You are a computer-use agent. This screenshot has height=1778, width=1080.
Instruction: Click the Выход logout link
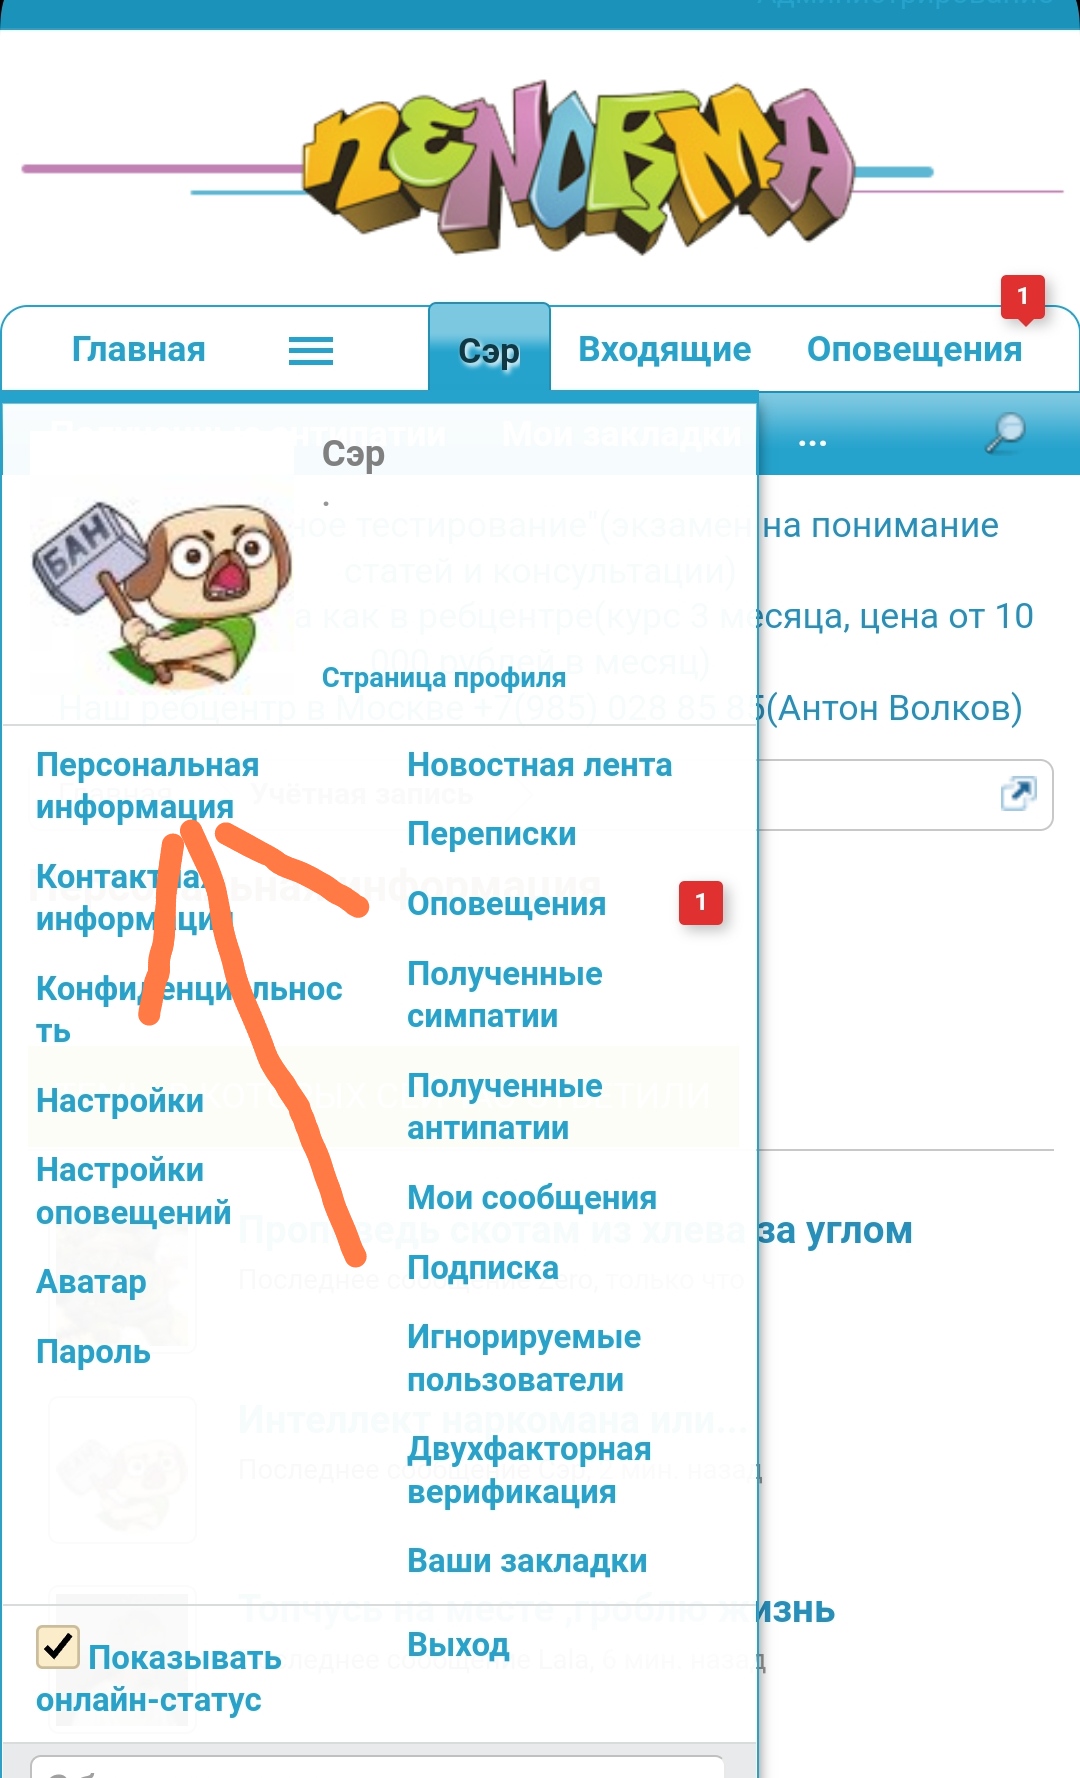[x=458, y=1645]
